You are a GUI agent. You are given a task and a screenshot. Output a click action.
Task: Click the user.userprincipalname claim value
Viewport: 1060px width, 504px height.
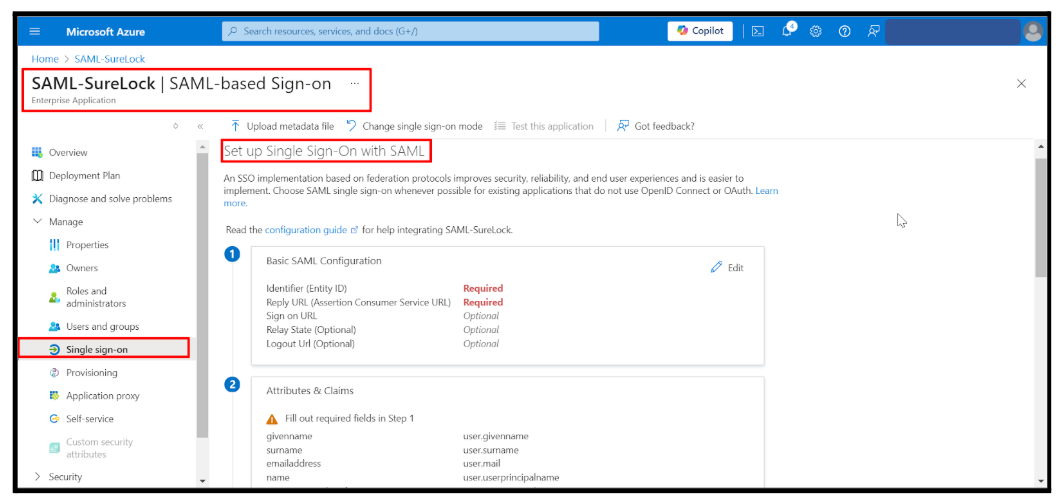tap(511, 478)
